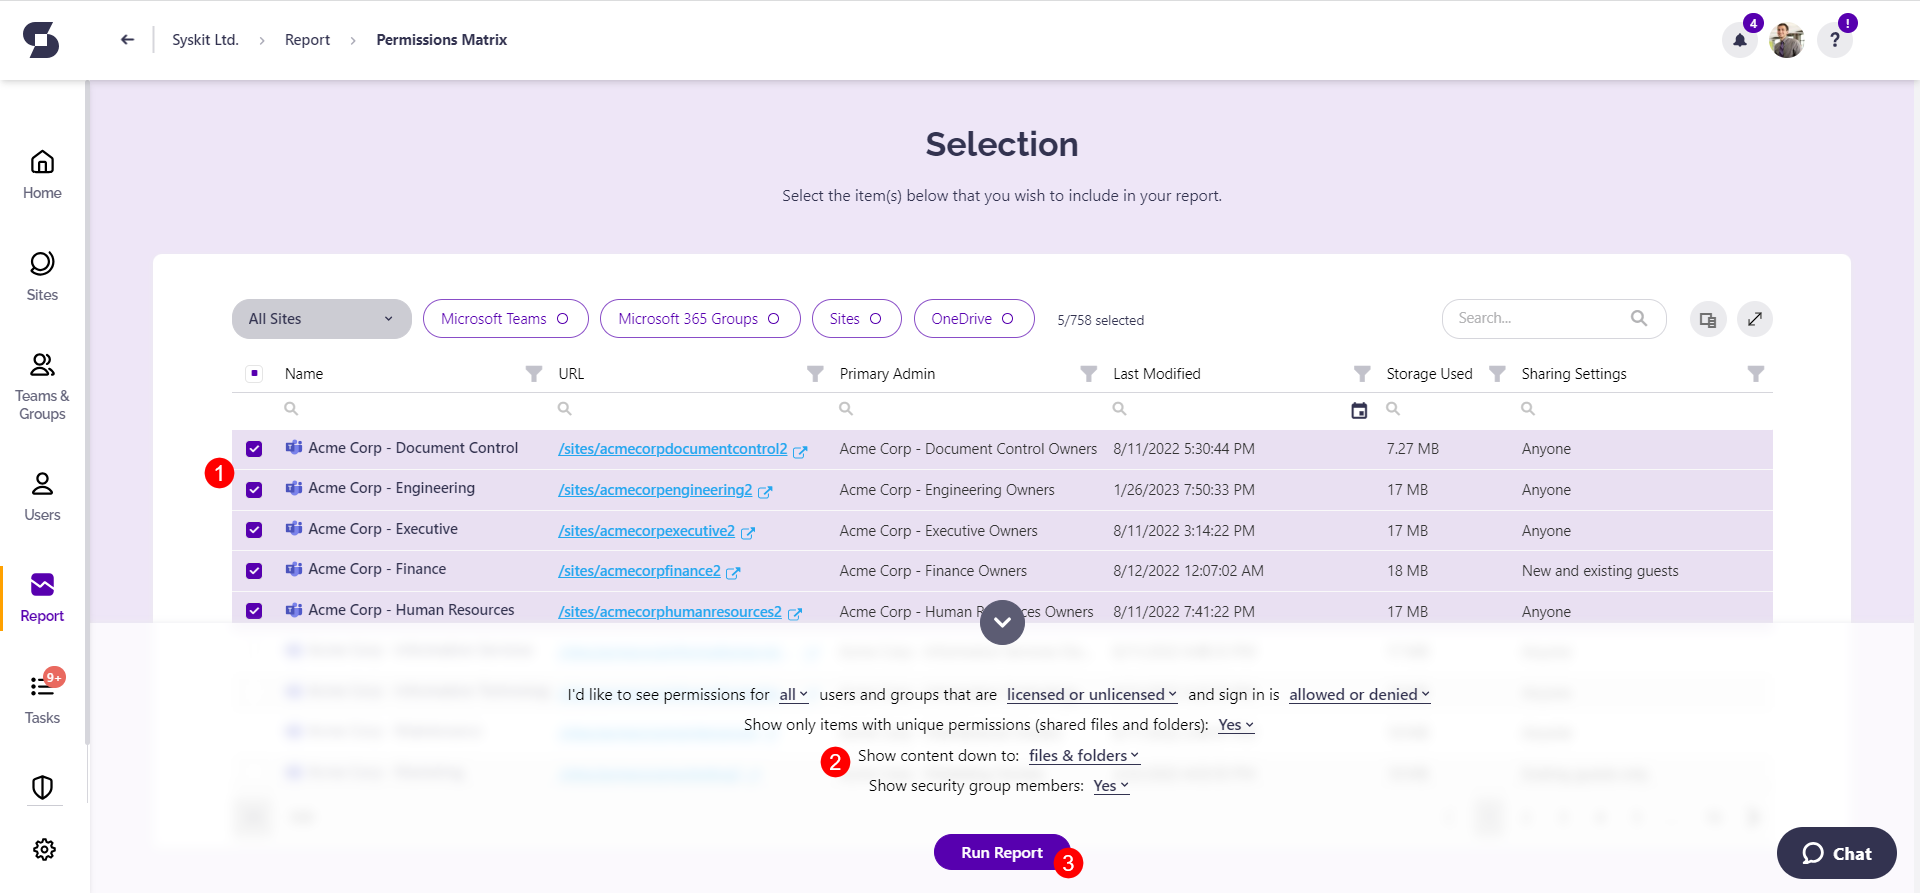Viewport: 1920px width, 893px height.
Task: Filter the Storage Used column
Action: pyautogui.click(x=1497, y=374)
